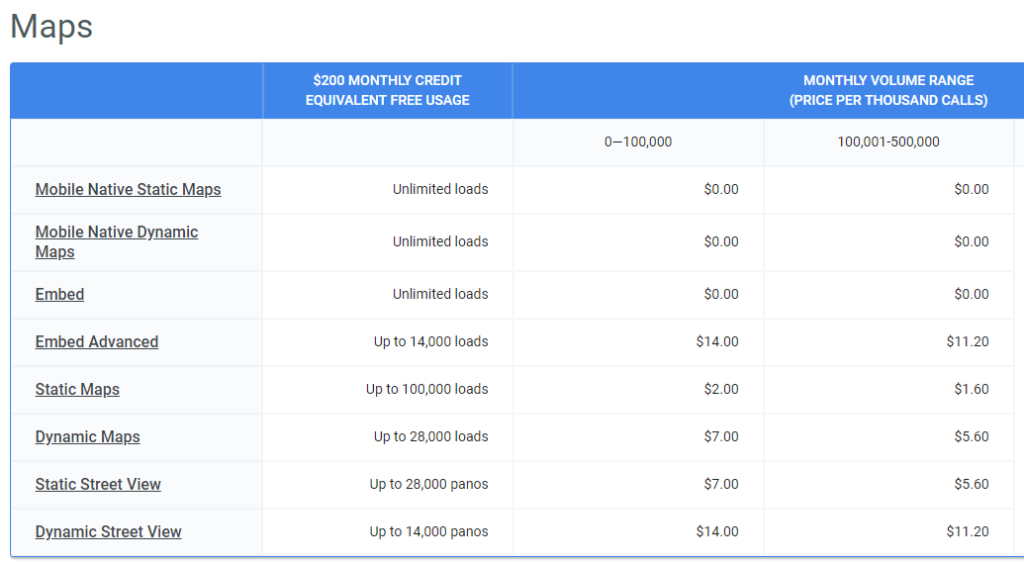Open the Static Street View link
1024x564 pixels.
98,484
